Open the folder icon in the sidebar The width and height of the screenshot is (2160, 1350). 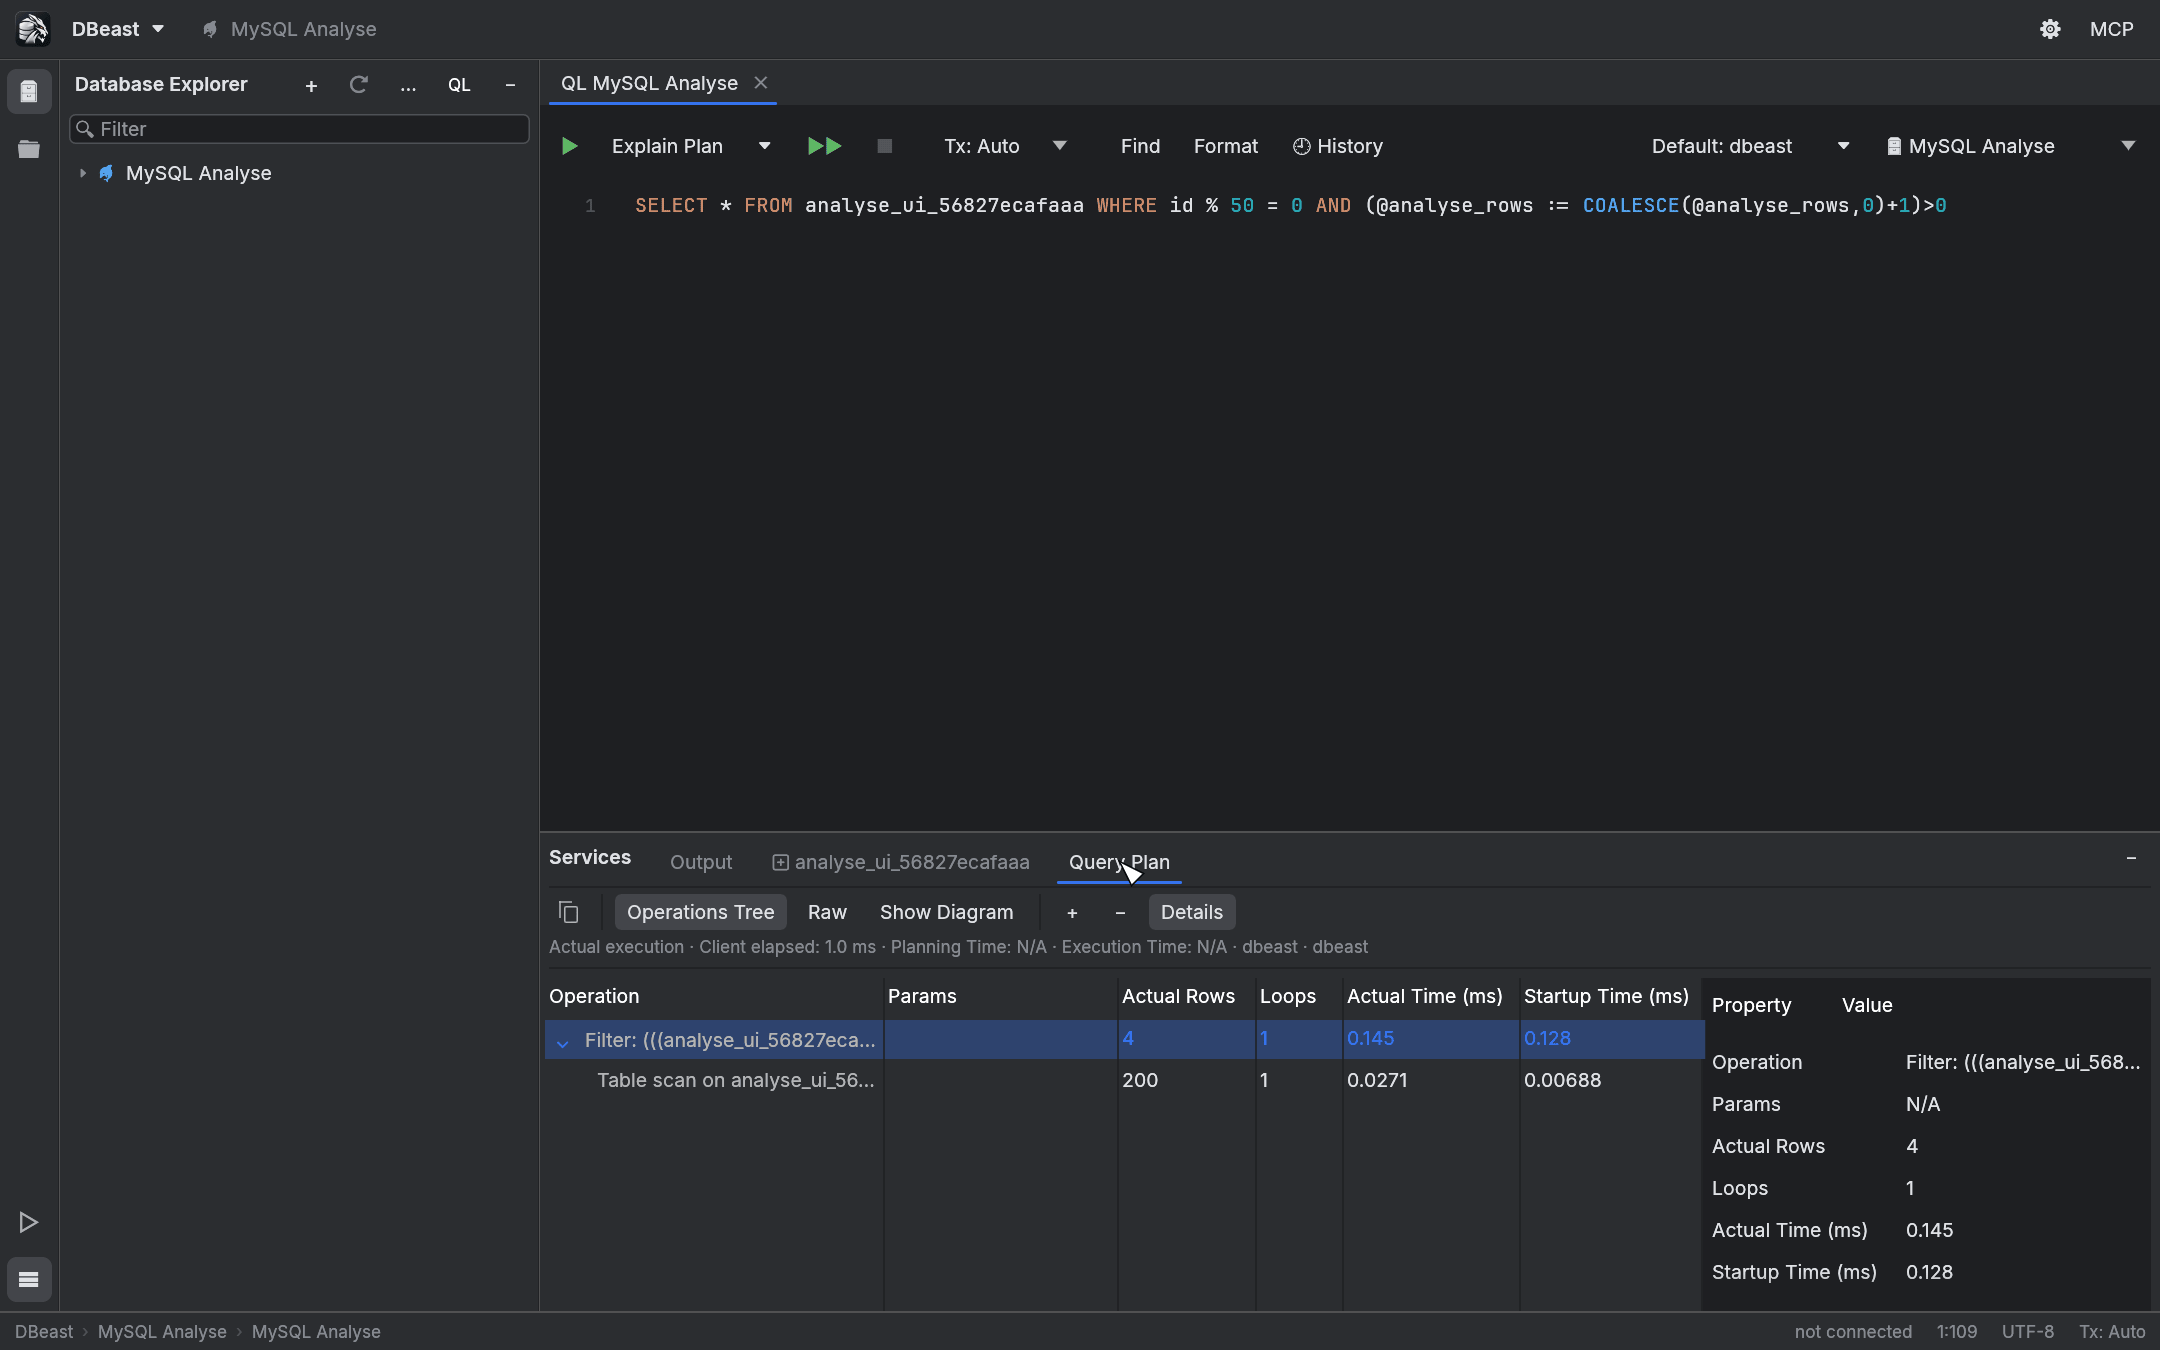29,149
